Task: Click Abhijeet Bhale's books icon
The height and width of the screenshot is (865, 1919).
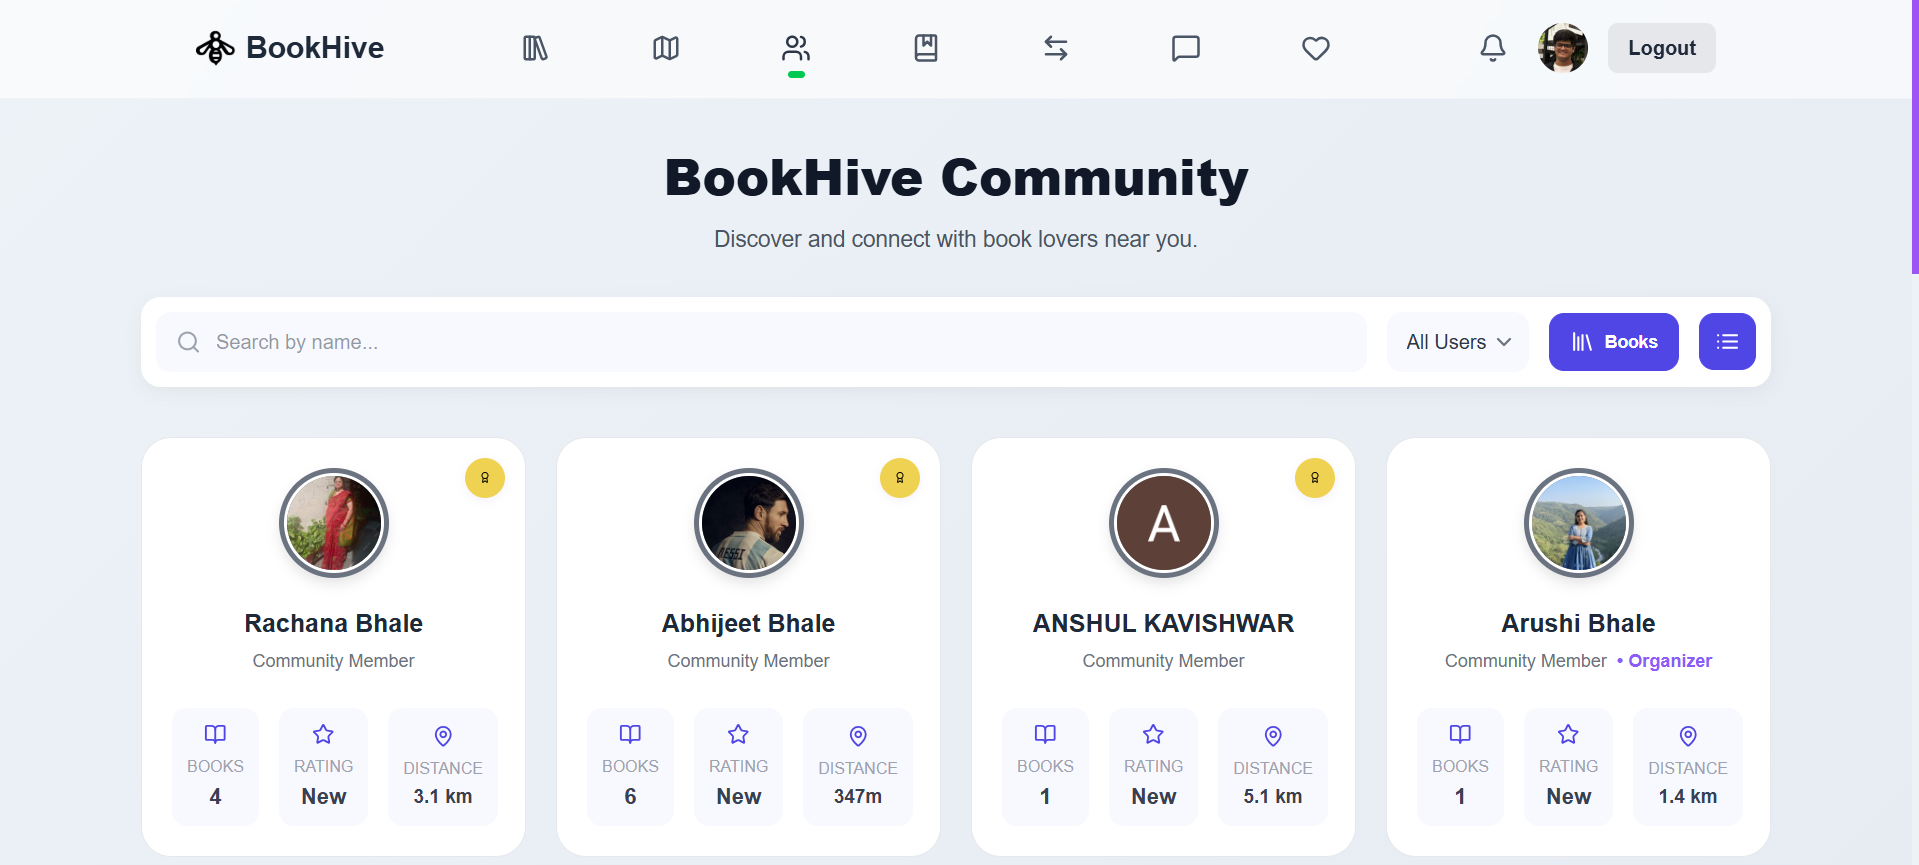Action: (630, 734)
